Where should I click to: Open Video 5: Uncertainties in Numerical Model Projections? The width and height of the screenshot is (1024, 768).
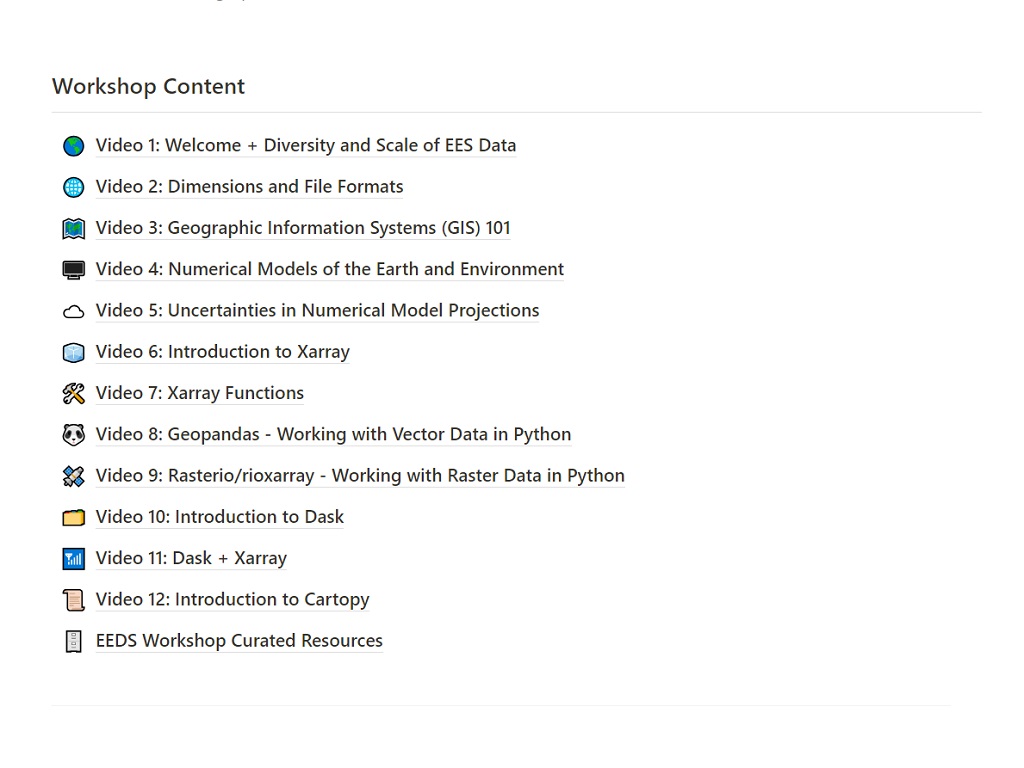pyautogui.click(x=317, y=310)
